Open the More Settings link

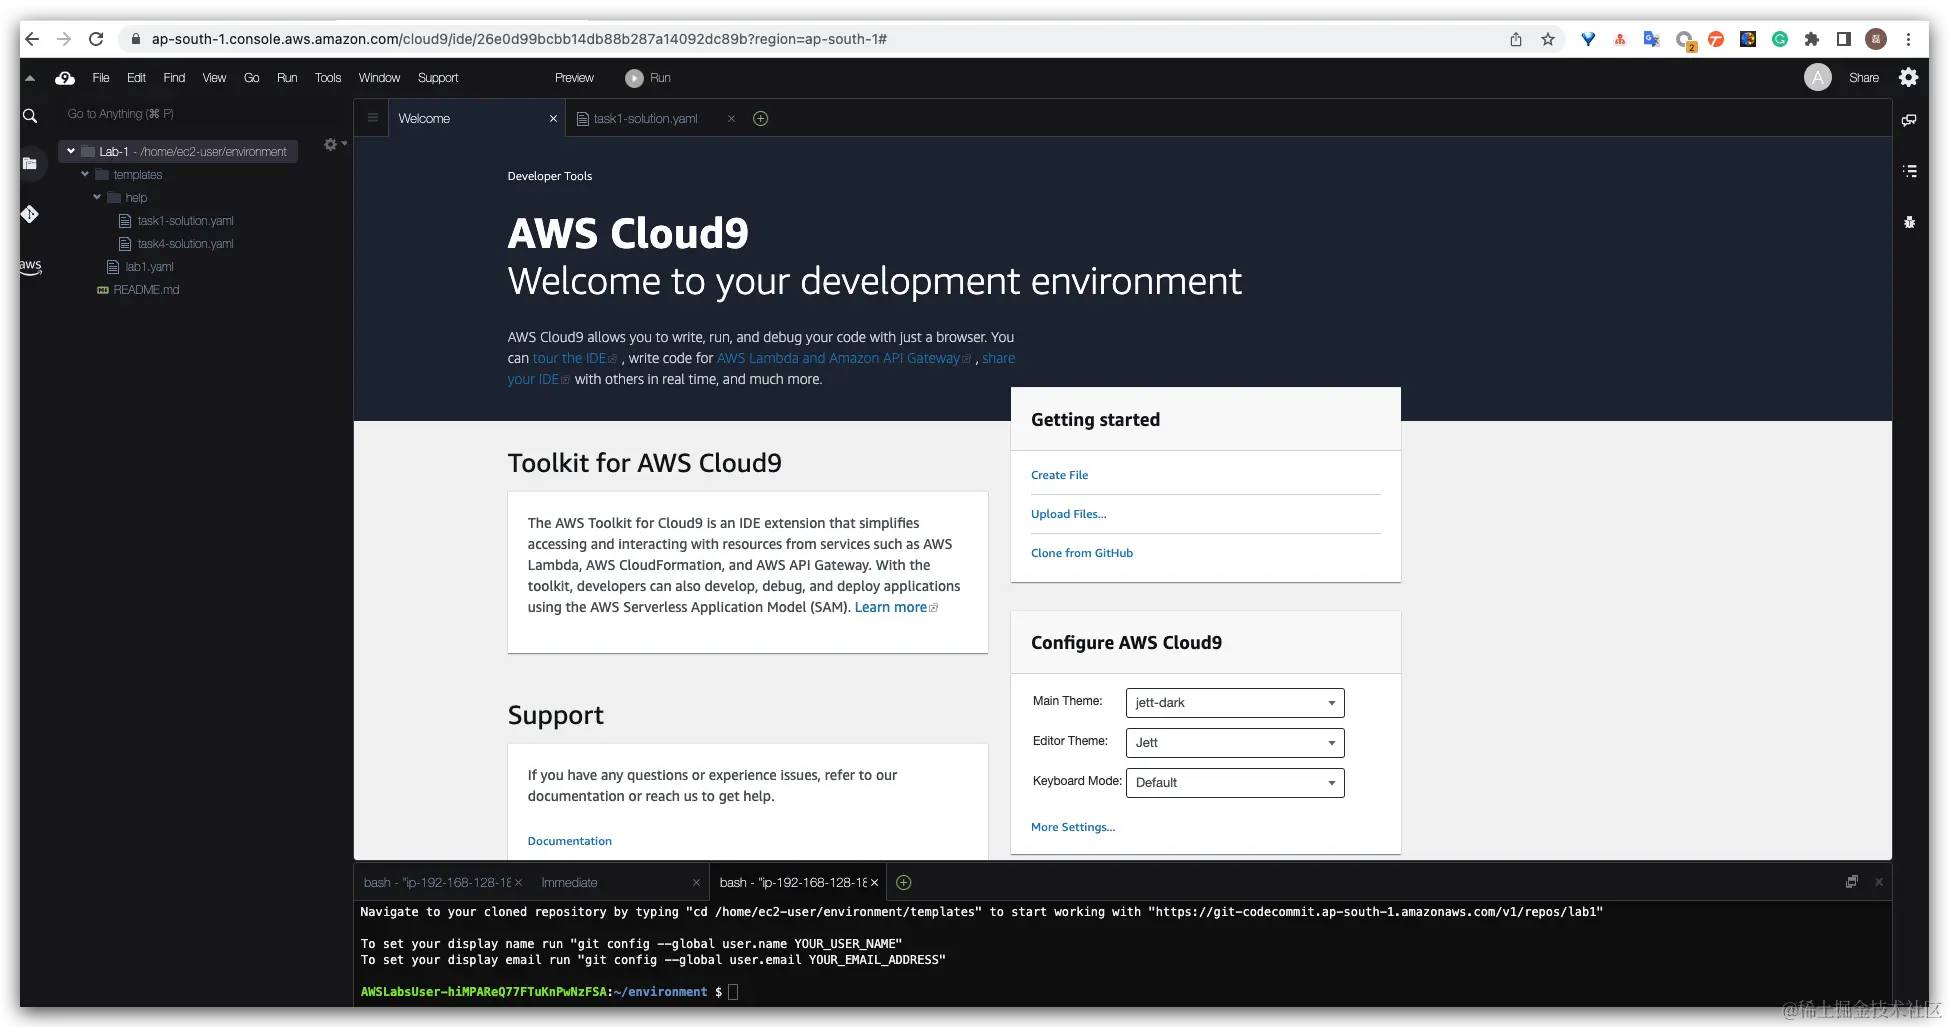coord(1073,827)
